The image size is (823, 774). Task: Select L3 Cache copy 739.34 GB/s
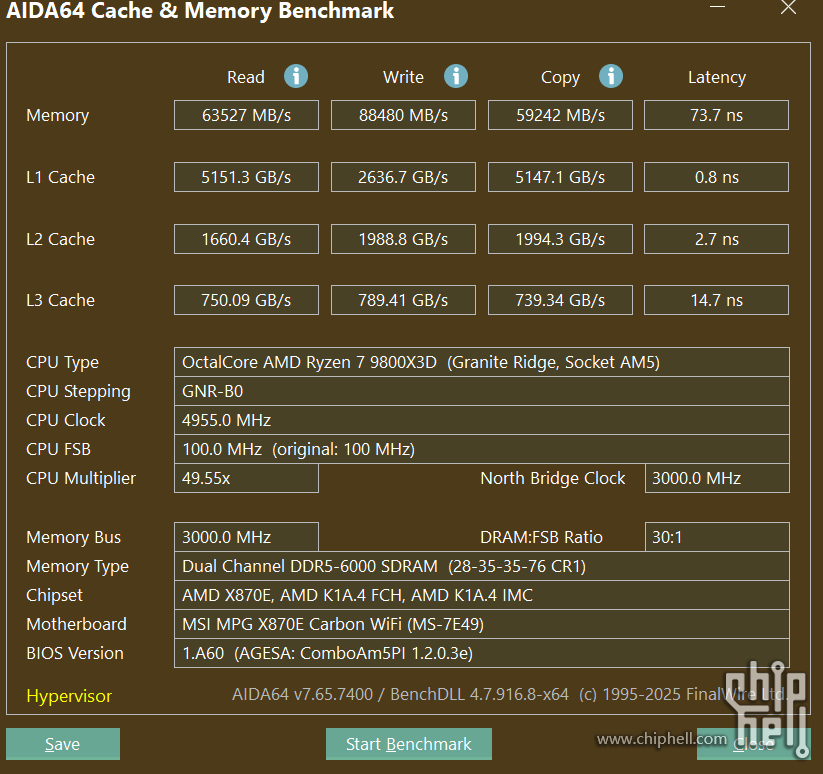560,300
